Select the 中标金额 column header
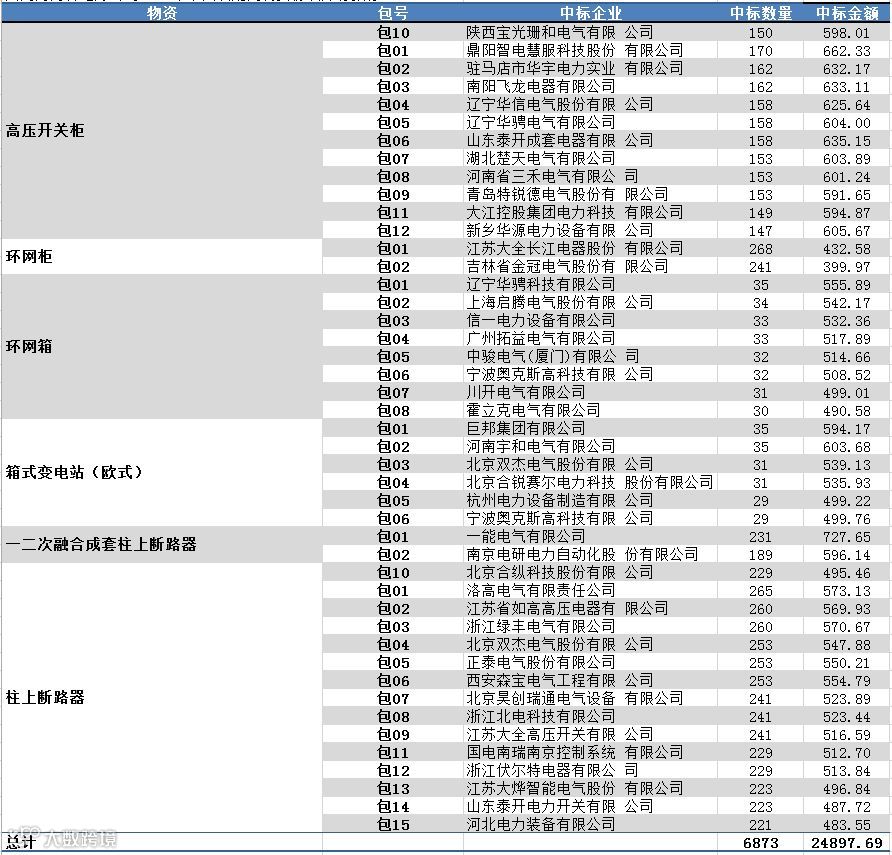The height and width of the screenshot is (855, 892). coord(847,13)
